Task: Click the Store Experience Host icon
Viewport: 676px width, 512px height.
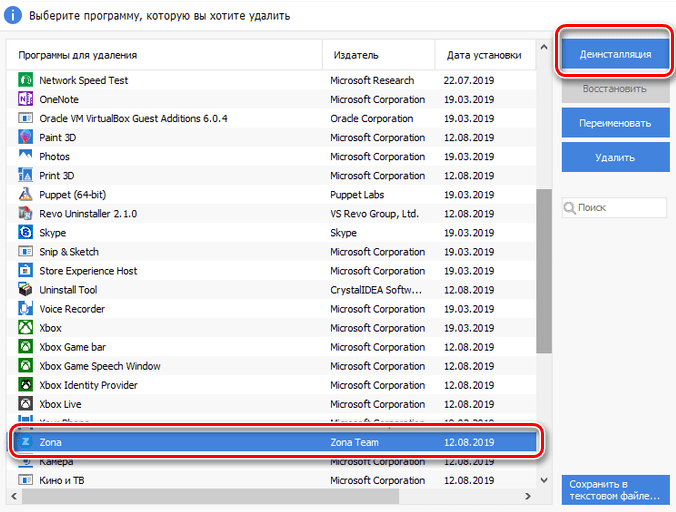Action: point(25,270)
